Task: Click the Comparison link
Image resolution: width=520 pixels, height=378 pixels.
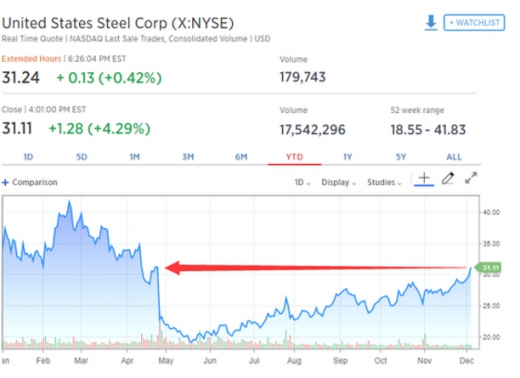Action: point(35,182)
